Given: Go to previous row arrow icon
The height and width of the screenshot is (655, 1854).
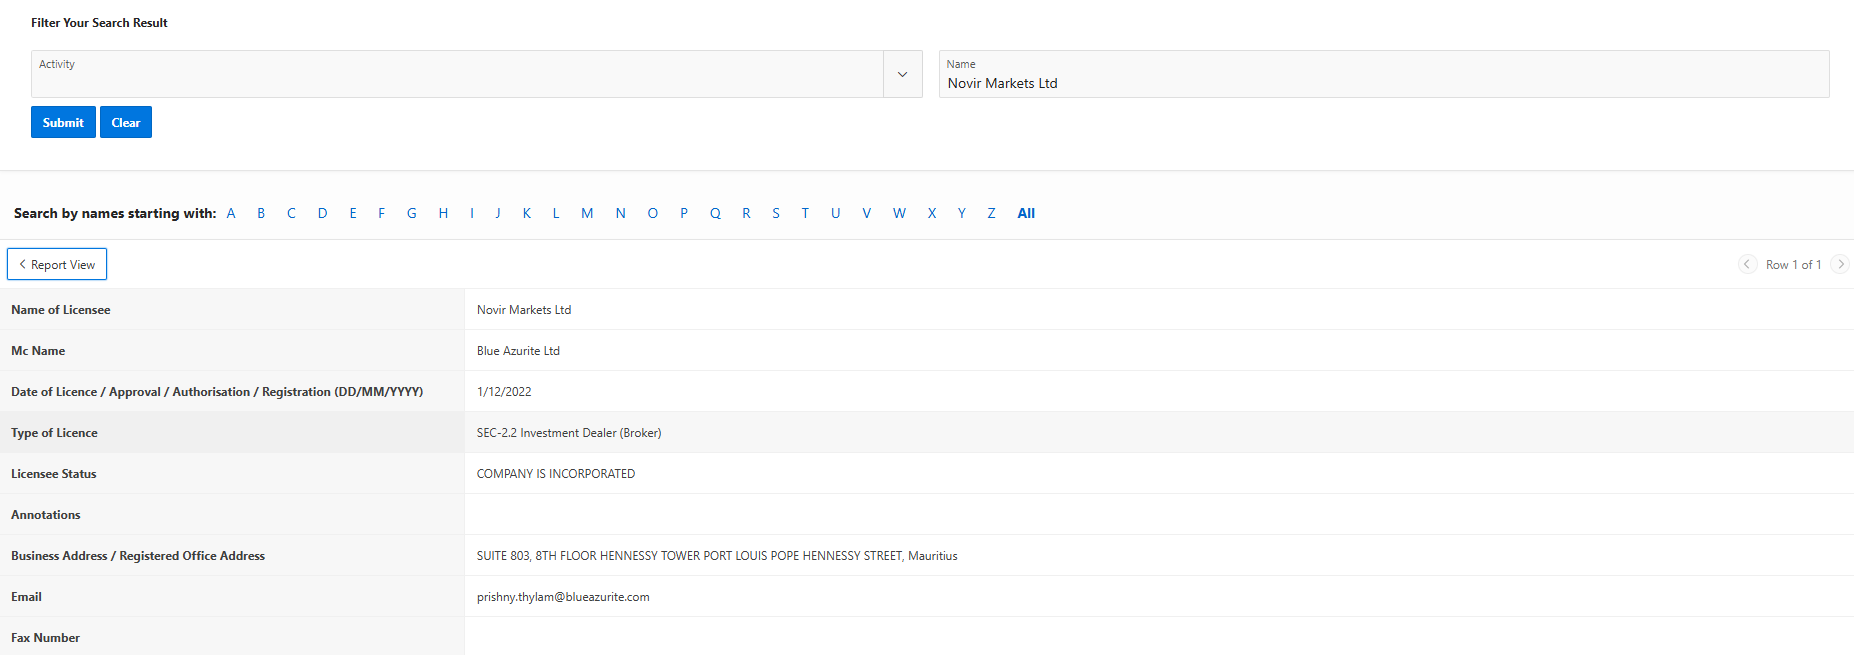Looking at the screenshot, I should click(1747, 264).
